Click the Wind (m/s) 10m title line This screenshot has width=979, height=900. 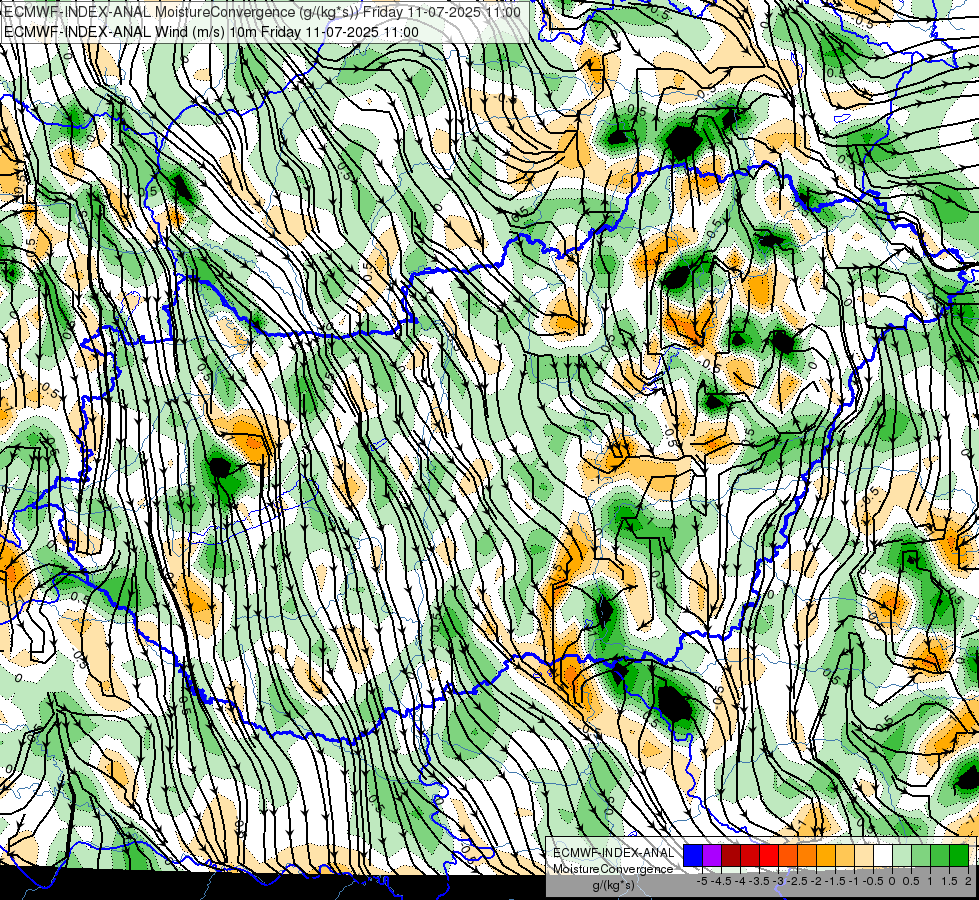pyautogui.click(x=211, y=32)
